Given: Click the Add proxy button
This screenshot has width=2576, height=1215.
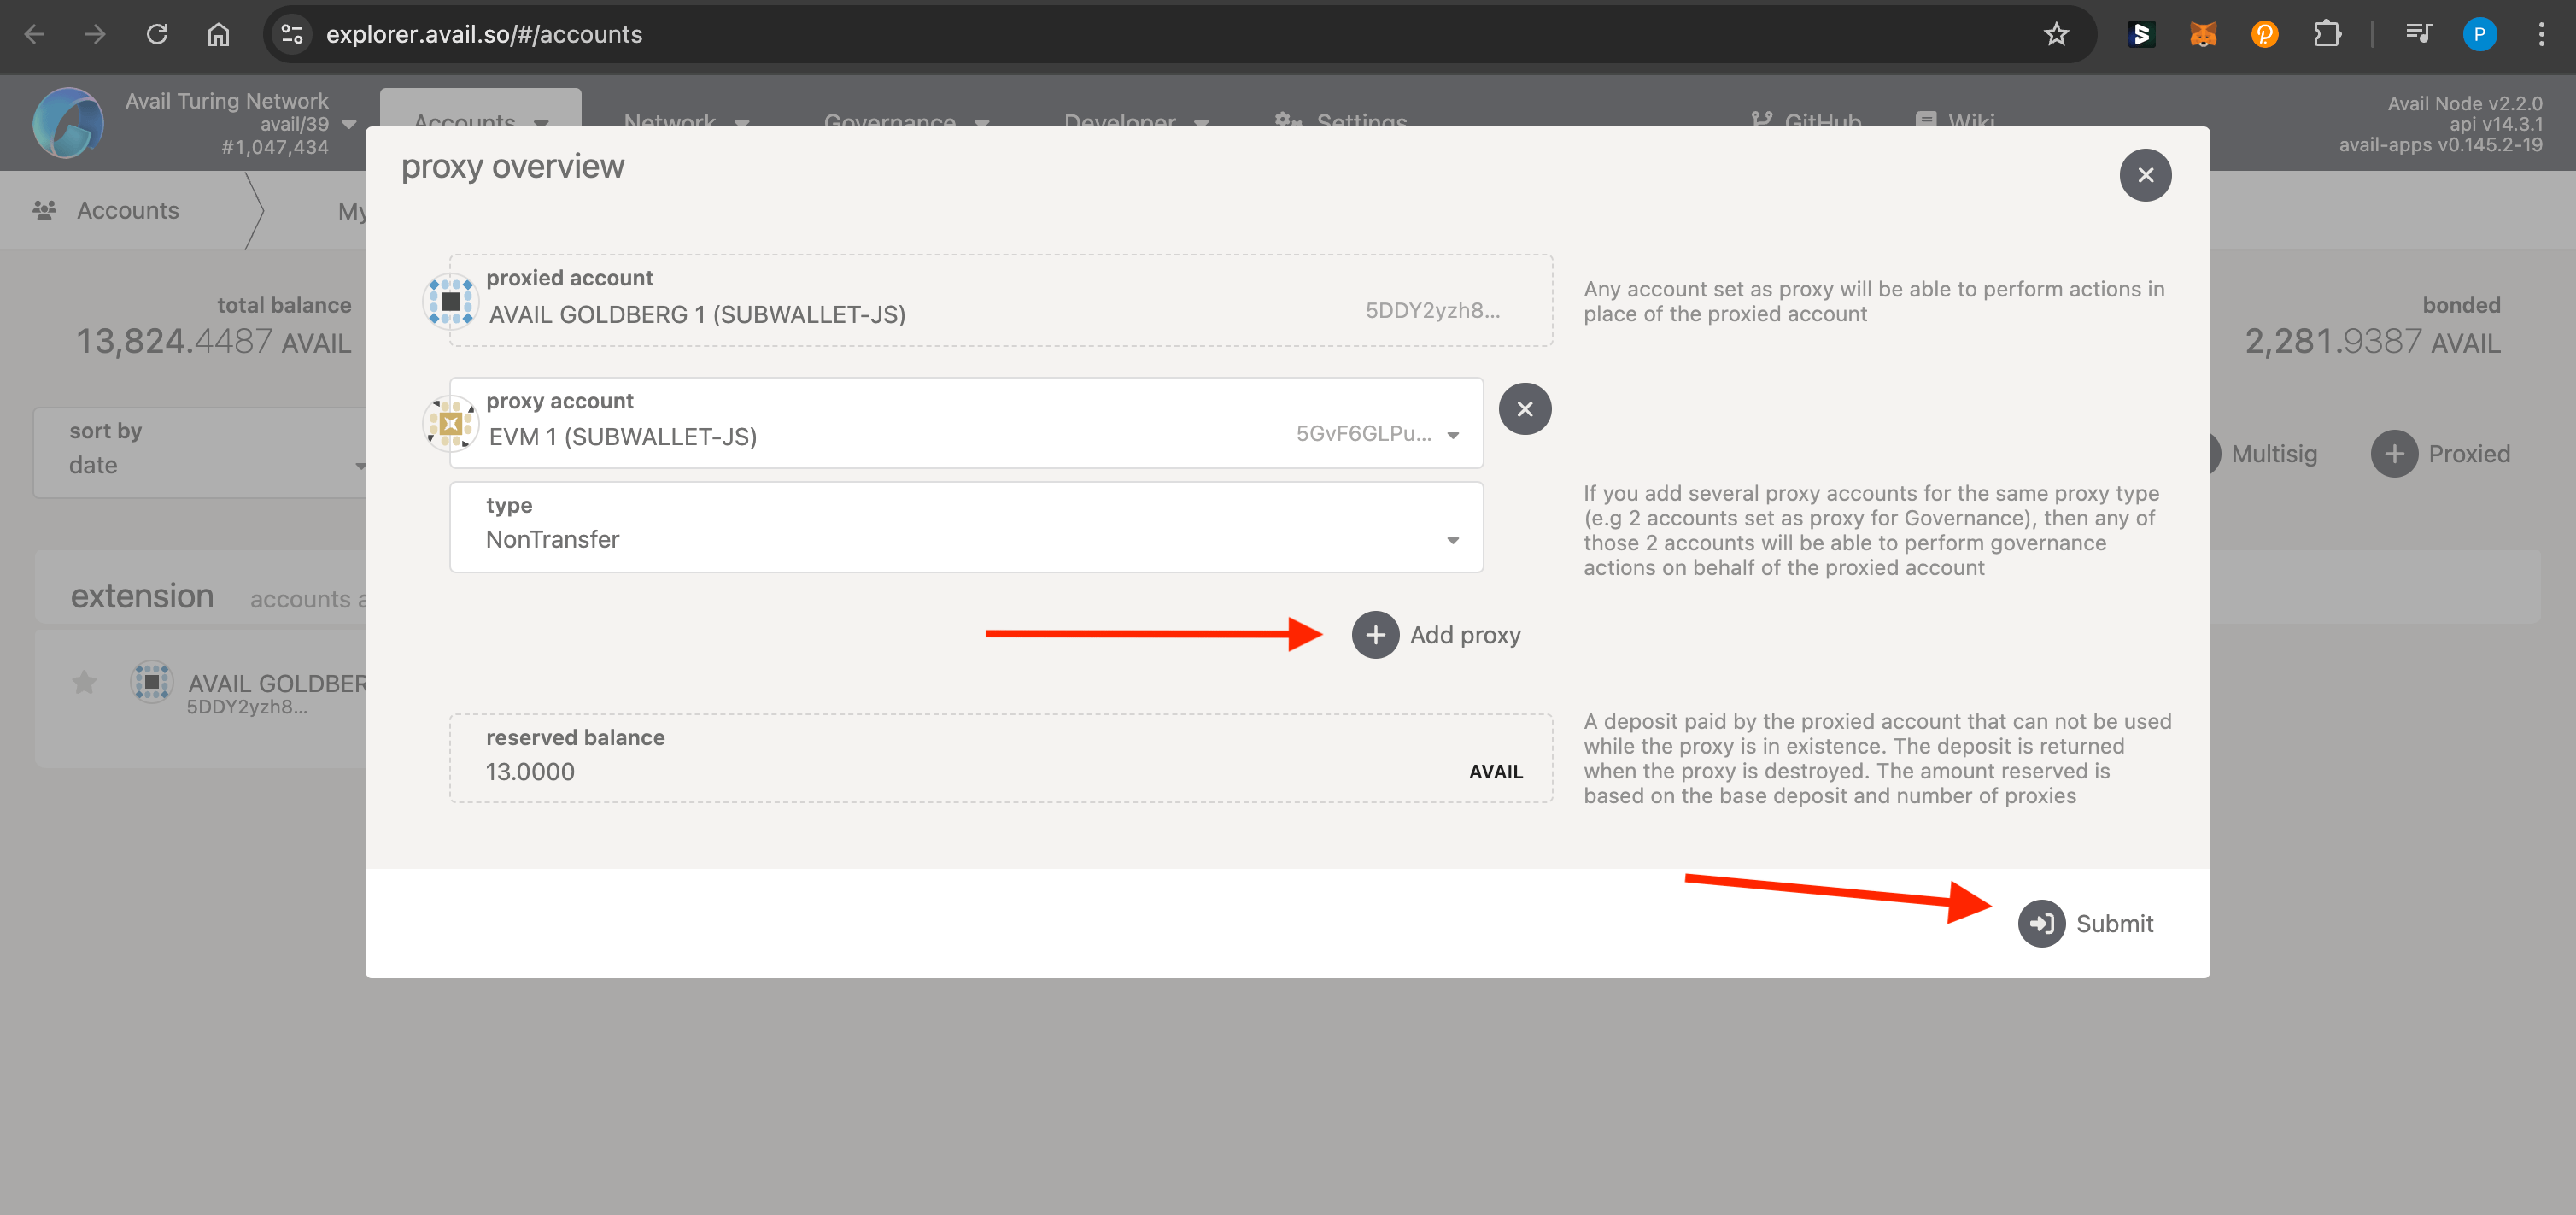Looking at the screenshot, I should pyautogui.click(x=1437, y=634).
